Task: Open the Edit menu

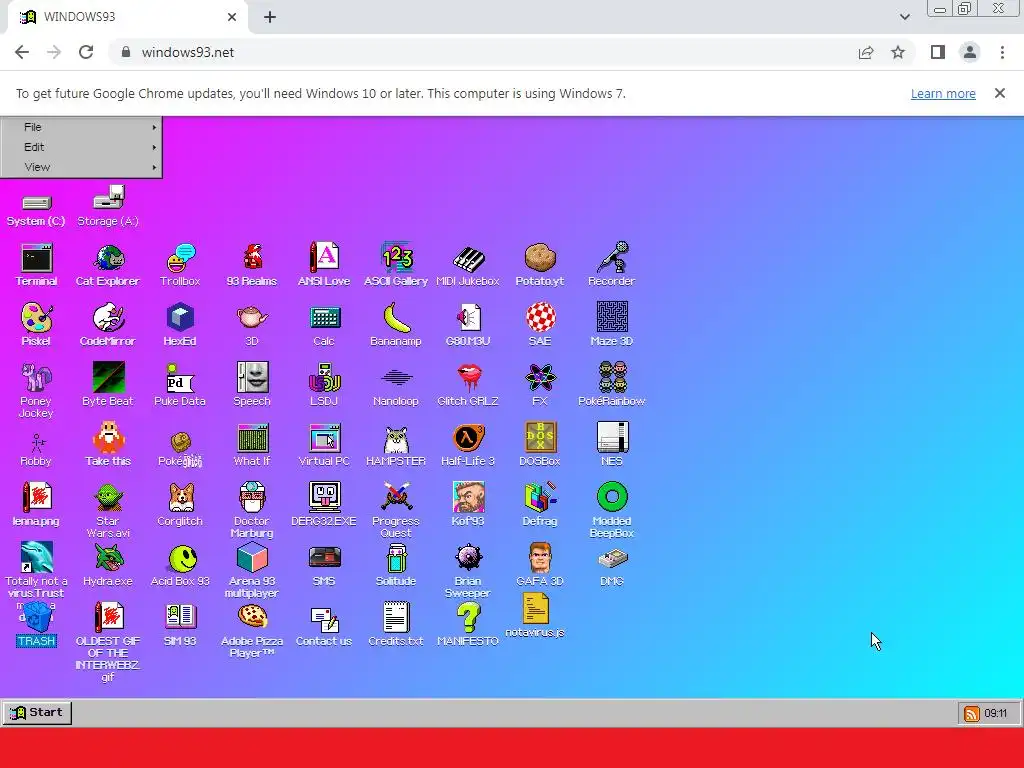Action: (x=81, y=147)
